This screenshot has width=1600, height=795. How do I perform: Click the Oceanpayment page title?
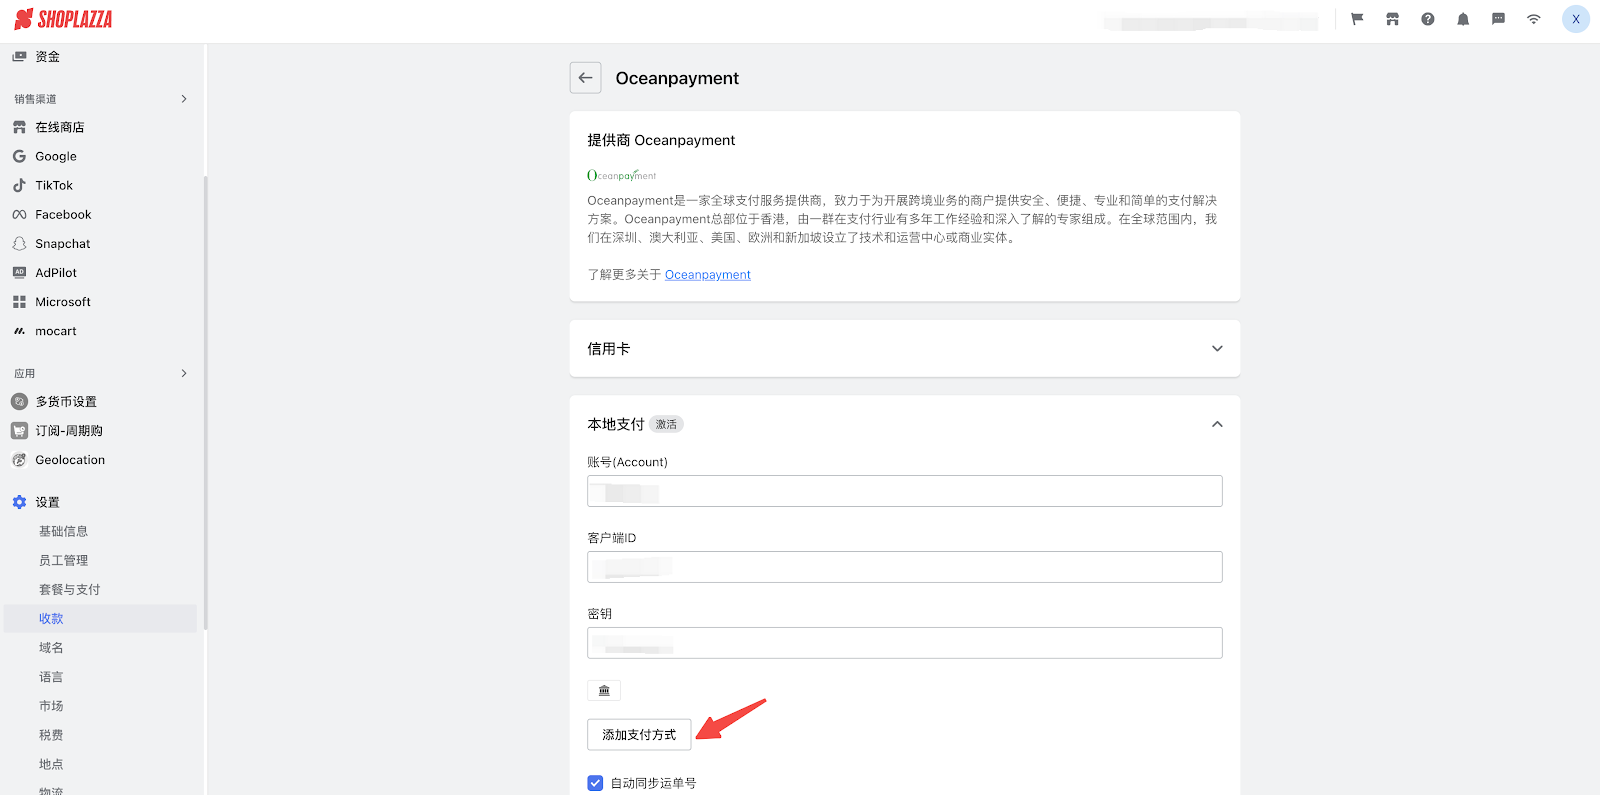coord(677,78)
